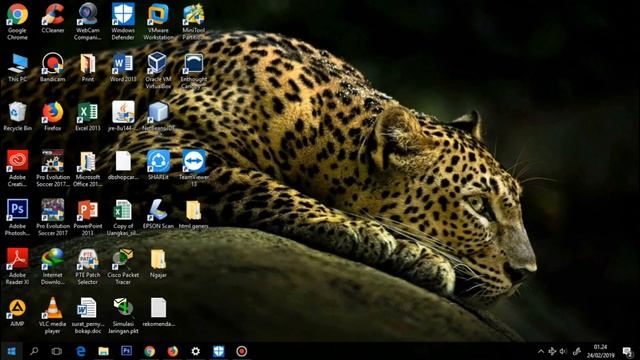
Task: Open the Windows Start menu
Action: click(x=11, y=351)
